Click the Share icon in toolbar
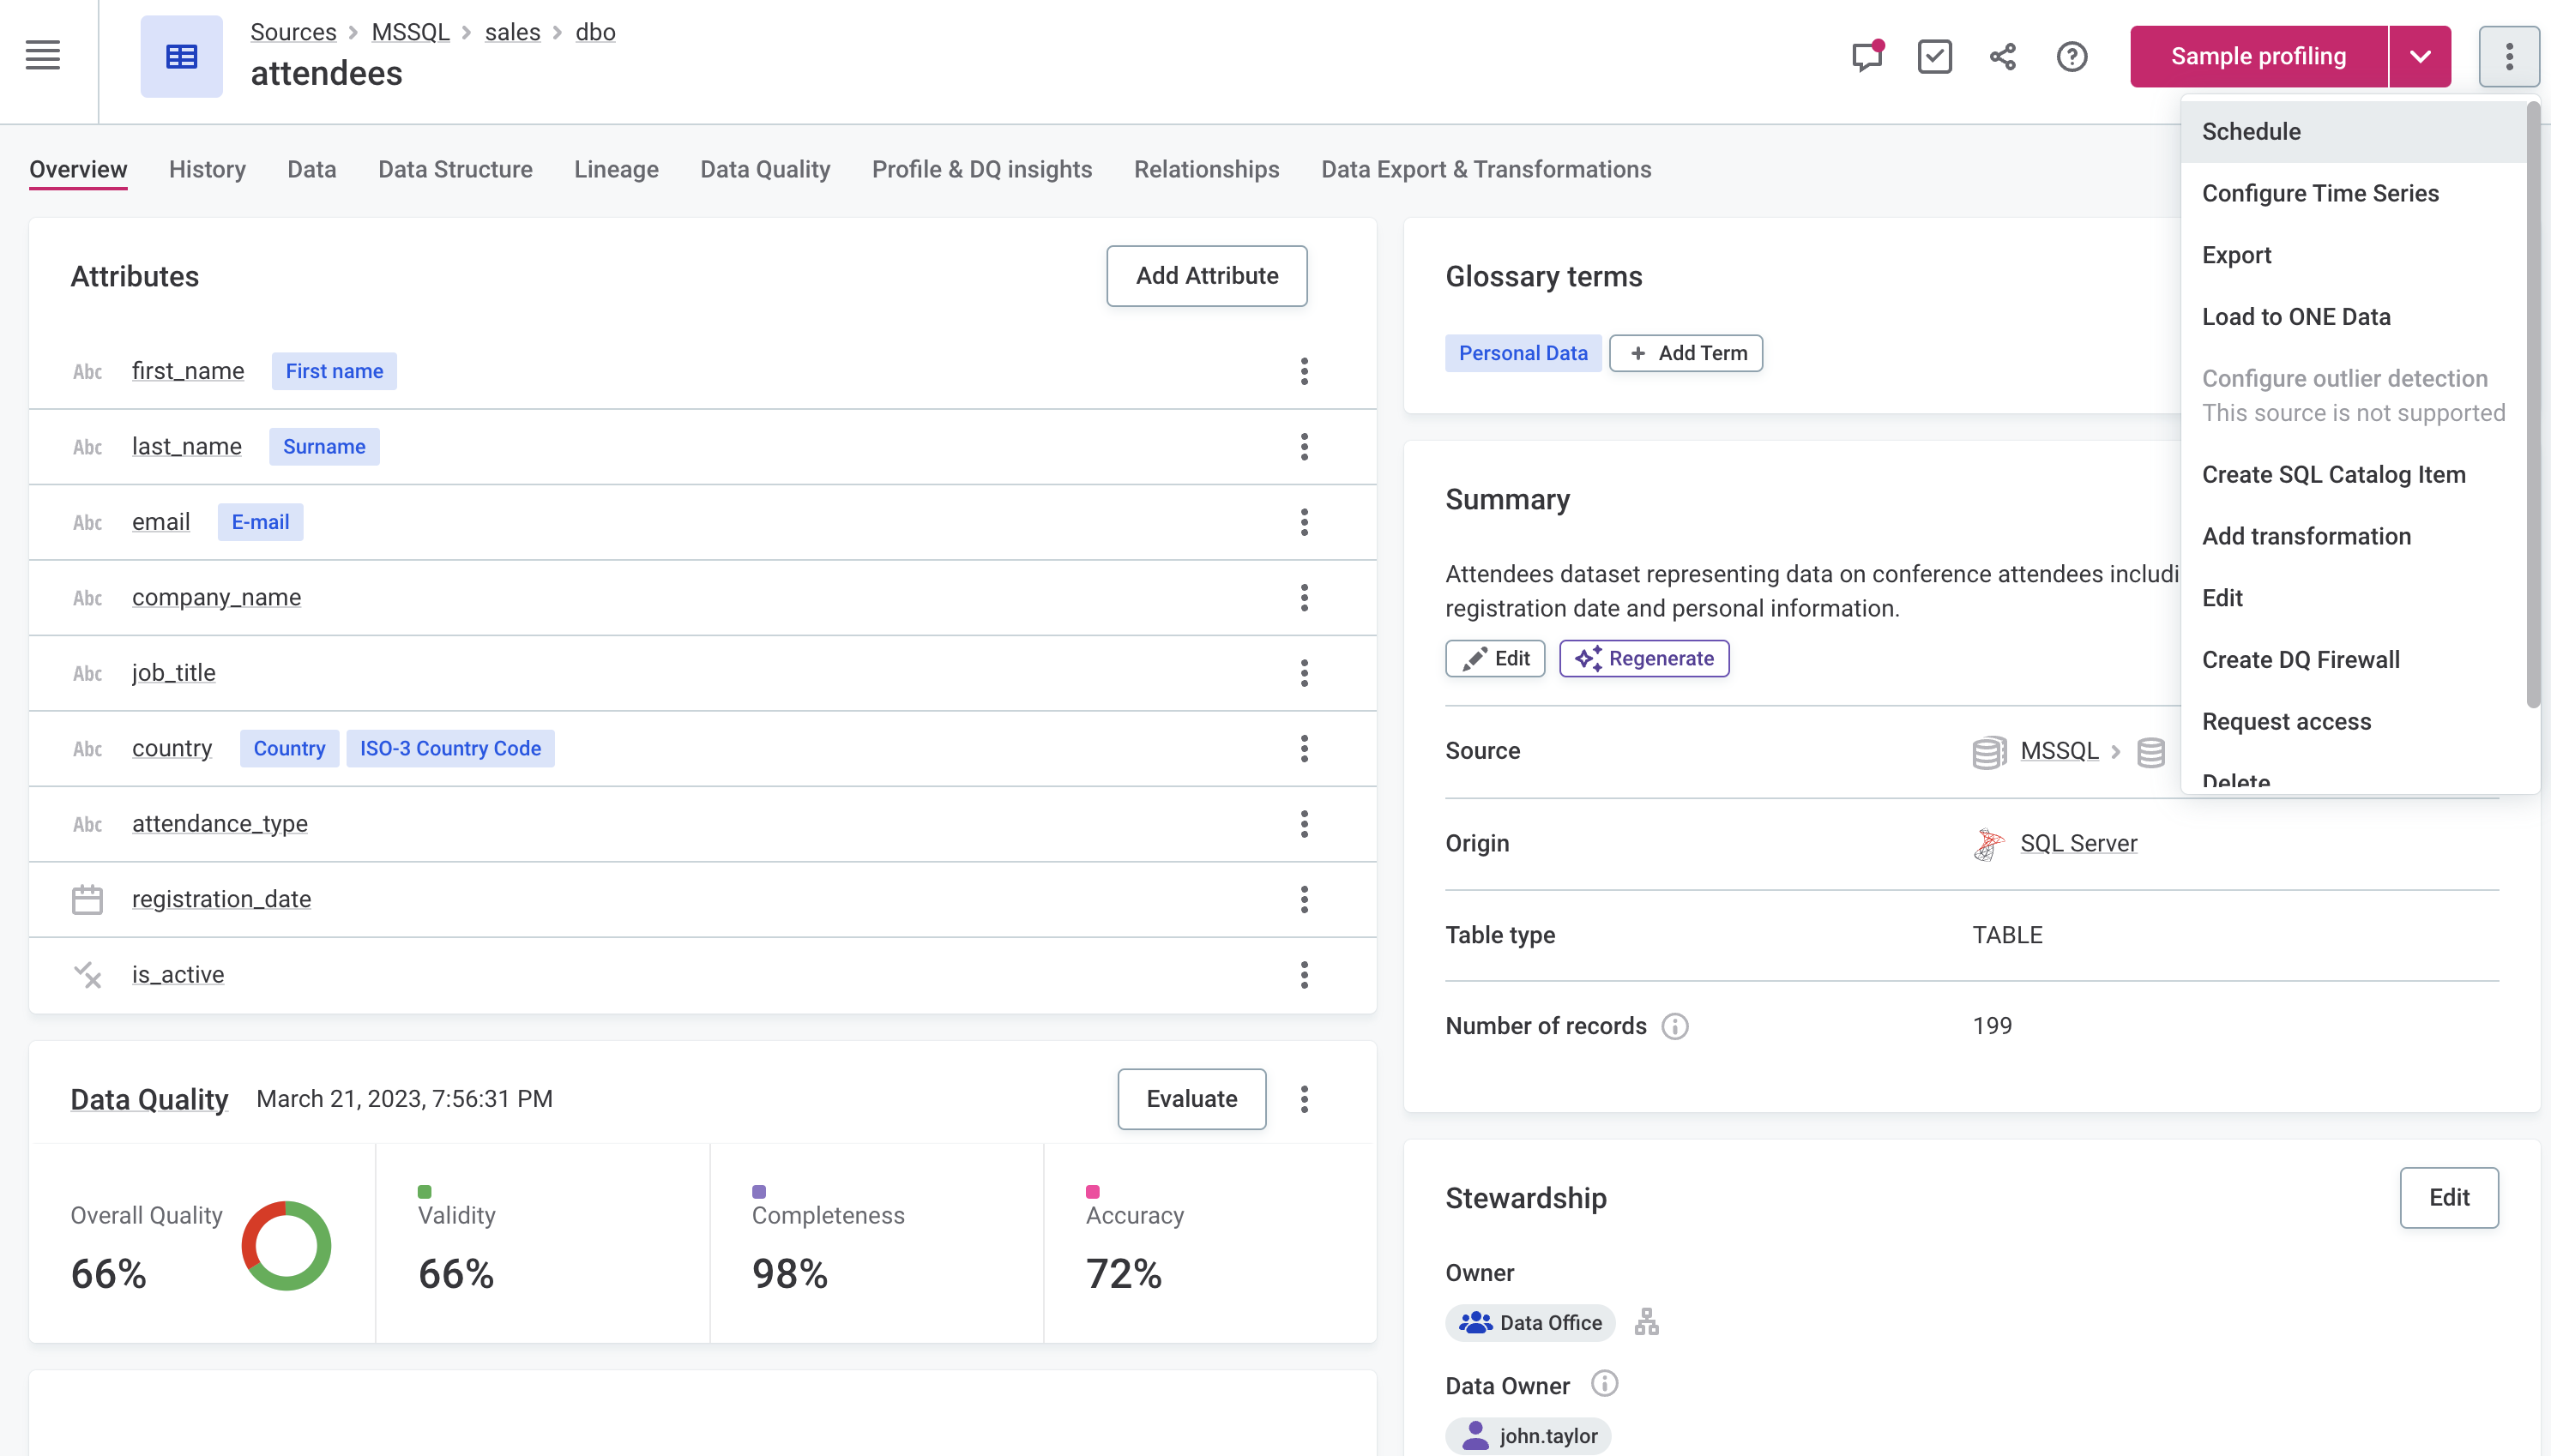The height and width of the screenshot is (1456, 2551). [x=2003, y=56]
